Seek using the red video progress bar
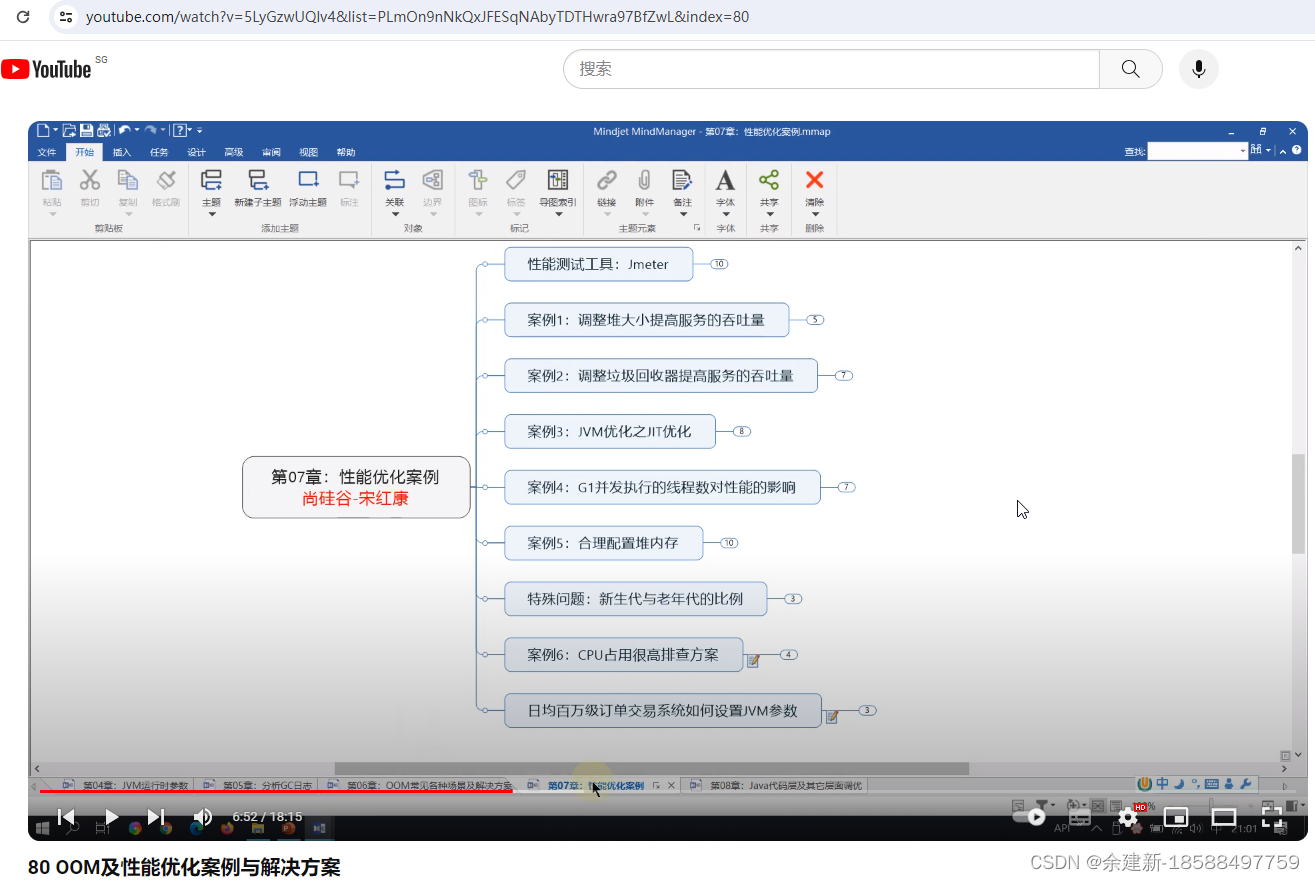 click(276, 790)
